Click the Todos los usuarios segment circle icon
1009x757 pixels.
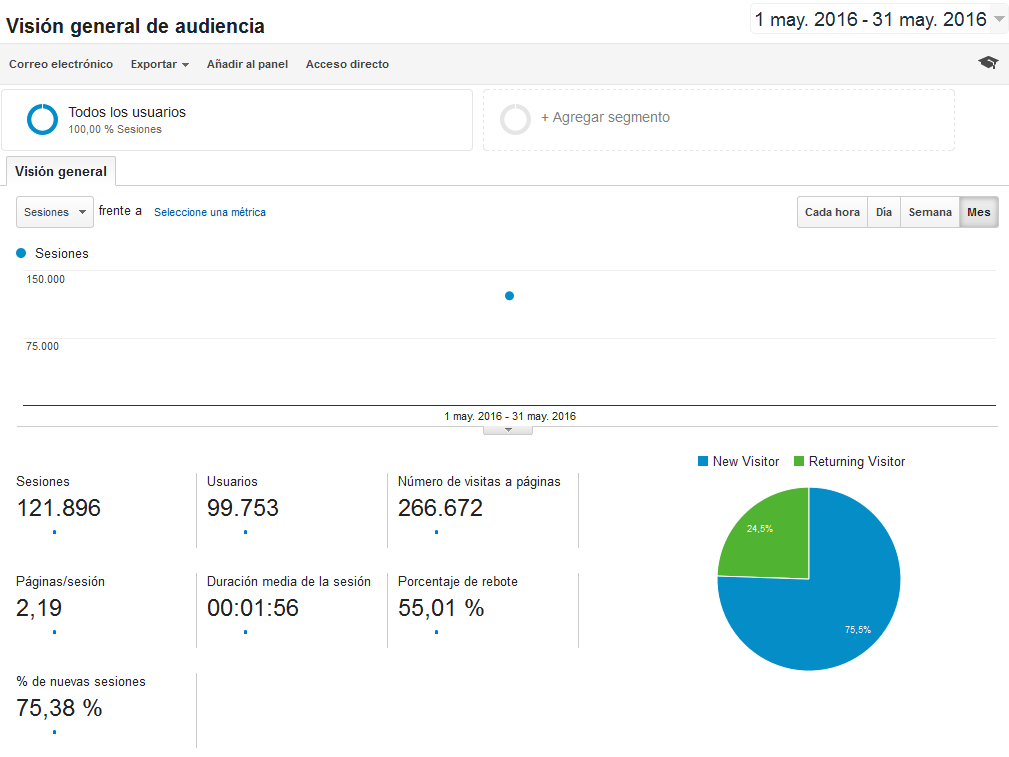point(42,119)
